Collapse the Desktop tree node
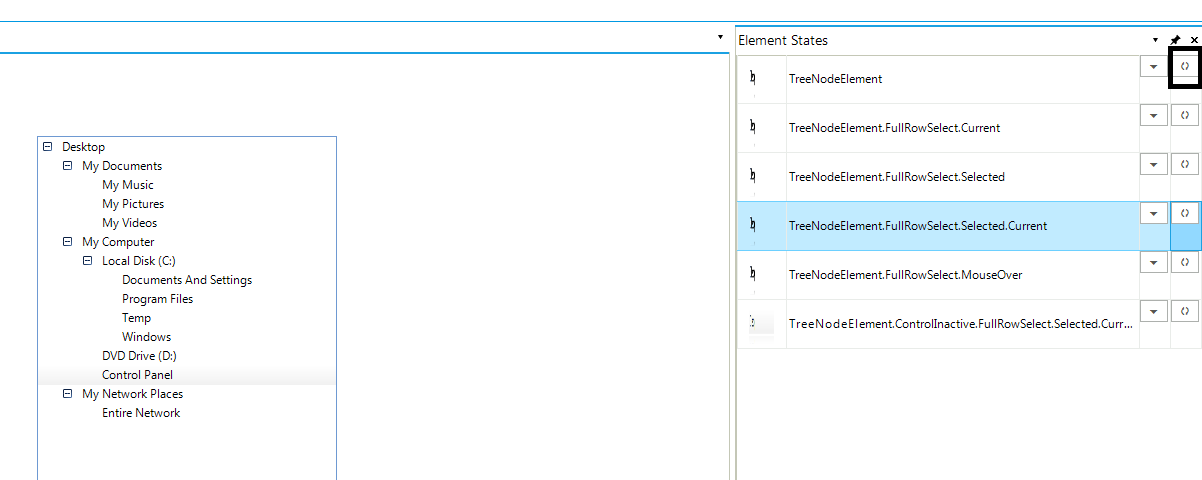 tap(47, 146)
